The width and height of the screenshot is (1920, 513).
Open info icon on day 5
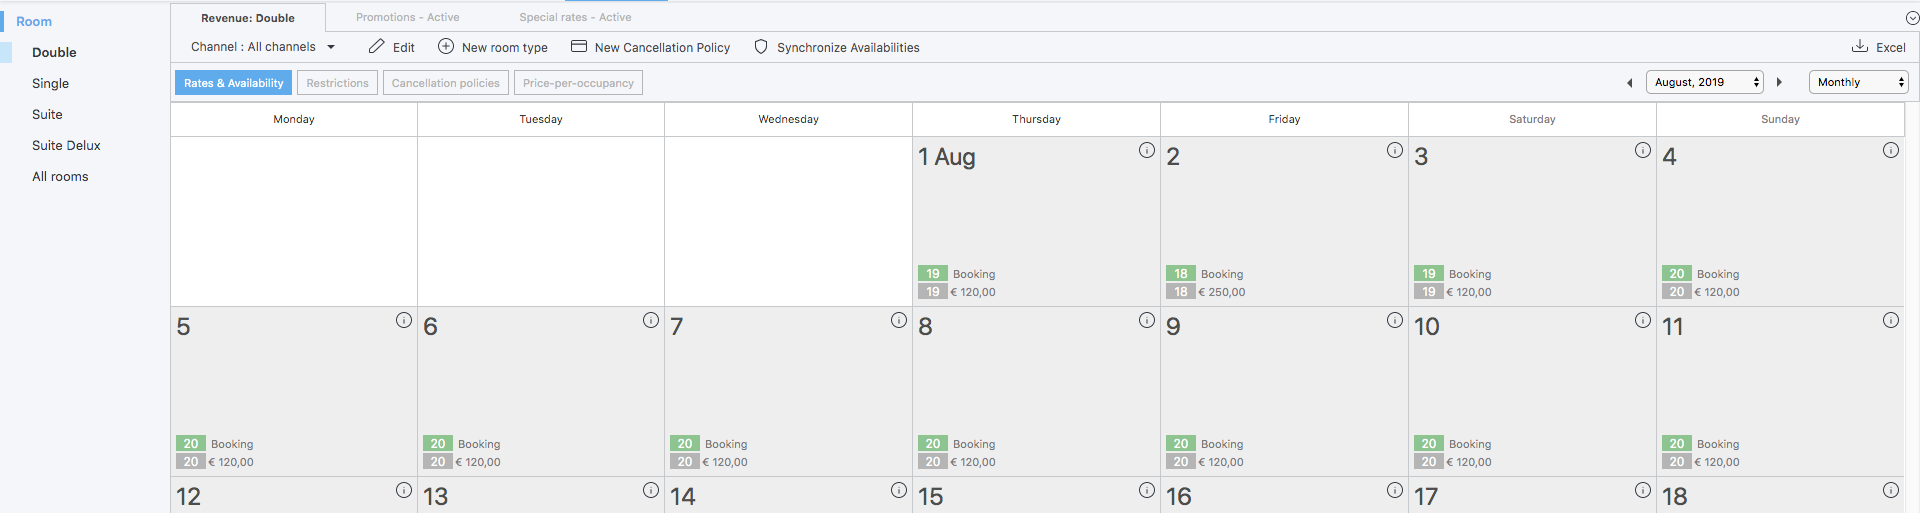[404, 320]
